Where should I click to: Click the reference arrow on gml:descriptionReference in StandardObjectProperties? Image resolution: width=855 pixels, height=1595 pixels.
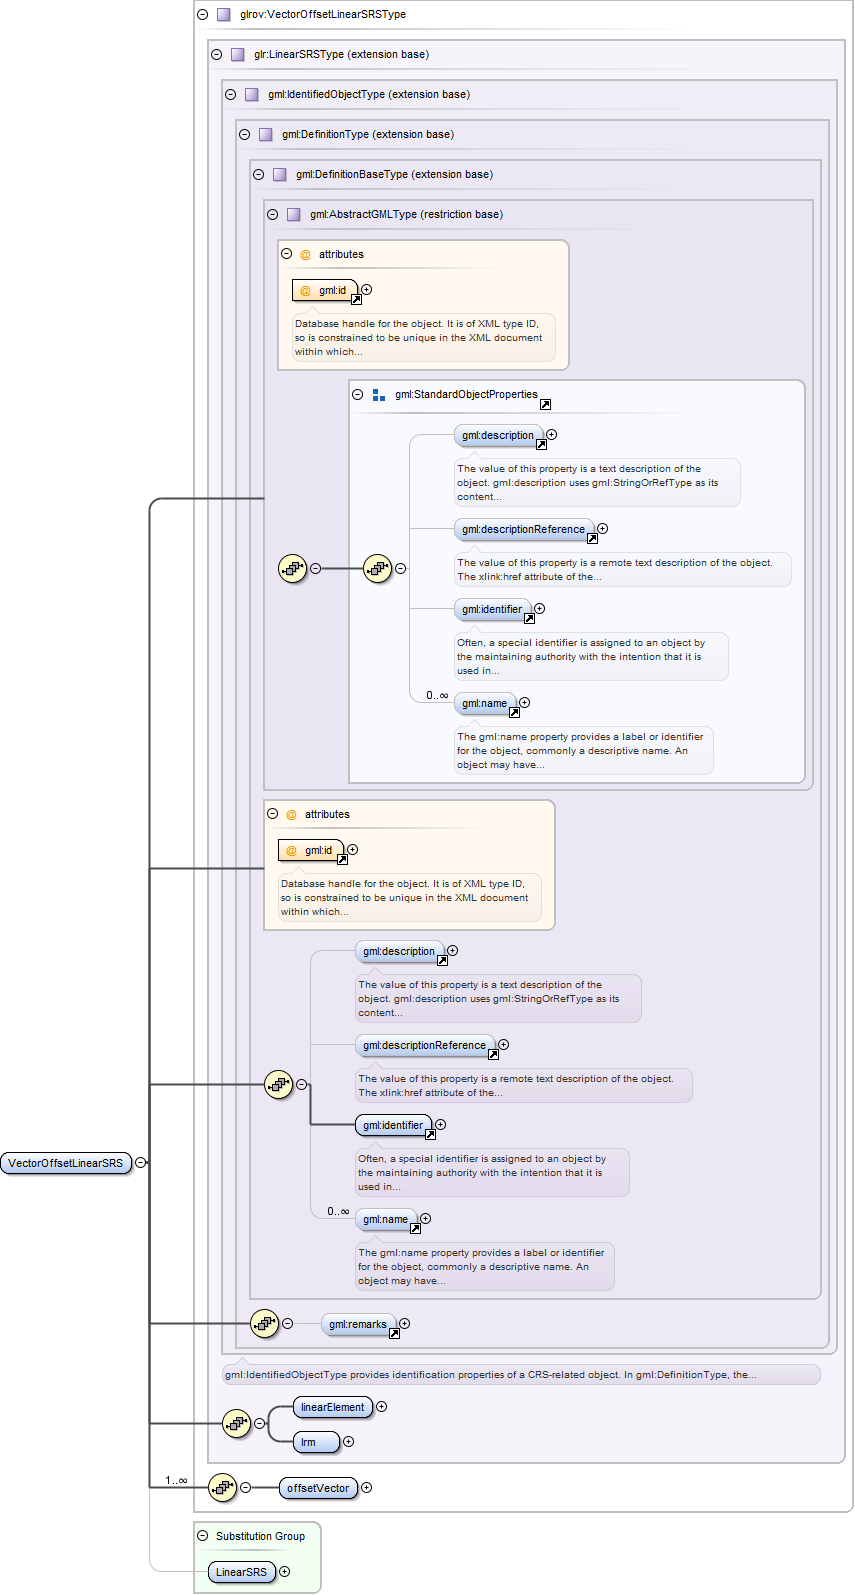pos(592,538)
